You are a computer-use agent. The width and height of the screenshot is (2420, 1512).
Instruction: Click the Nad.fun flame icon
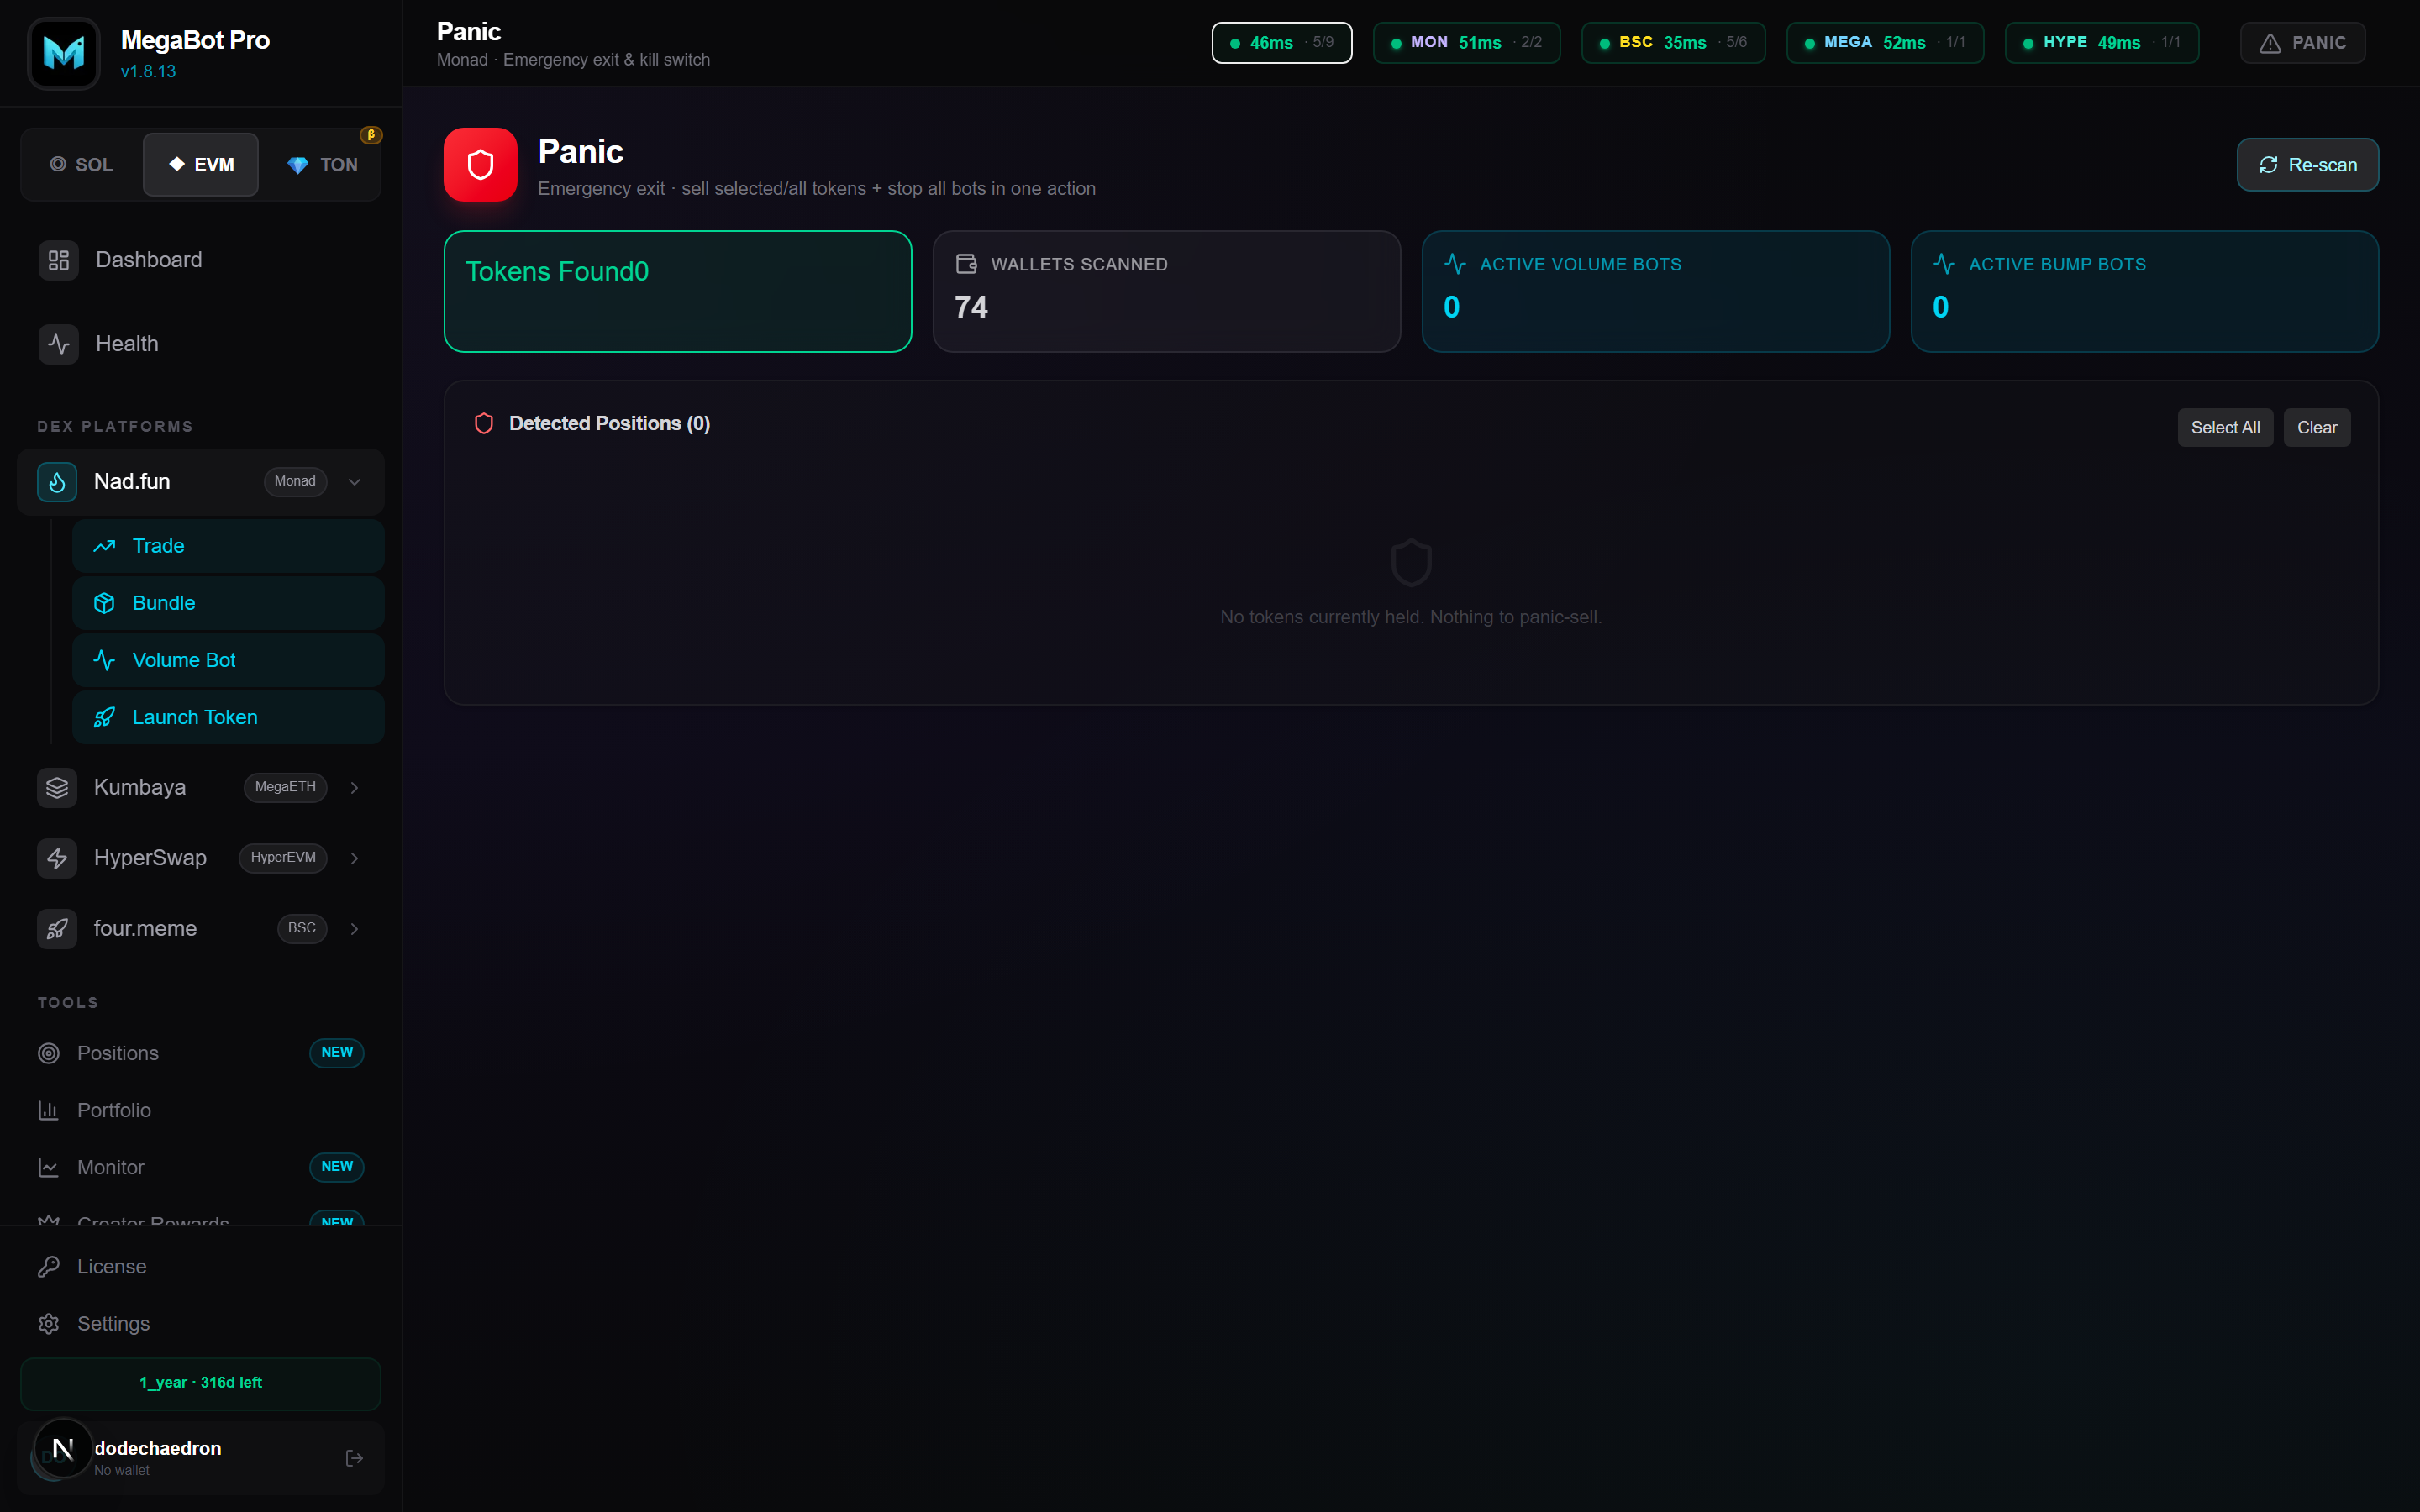57,482
